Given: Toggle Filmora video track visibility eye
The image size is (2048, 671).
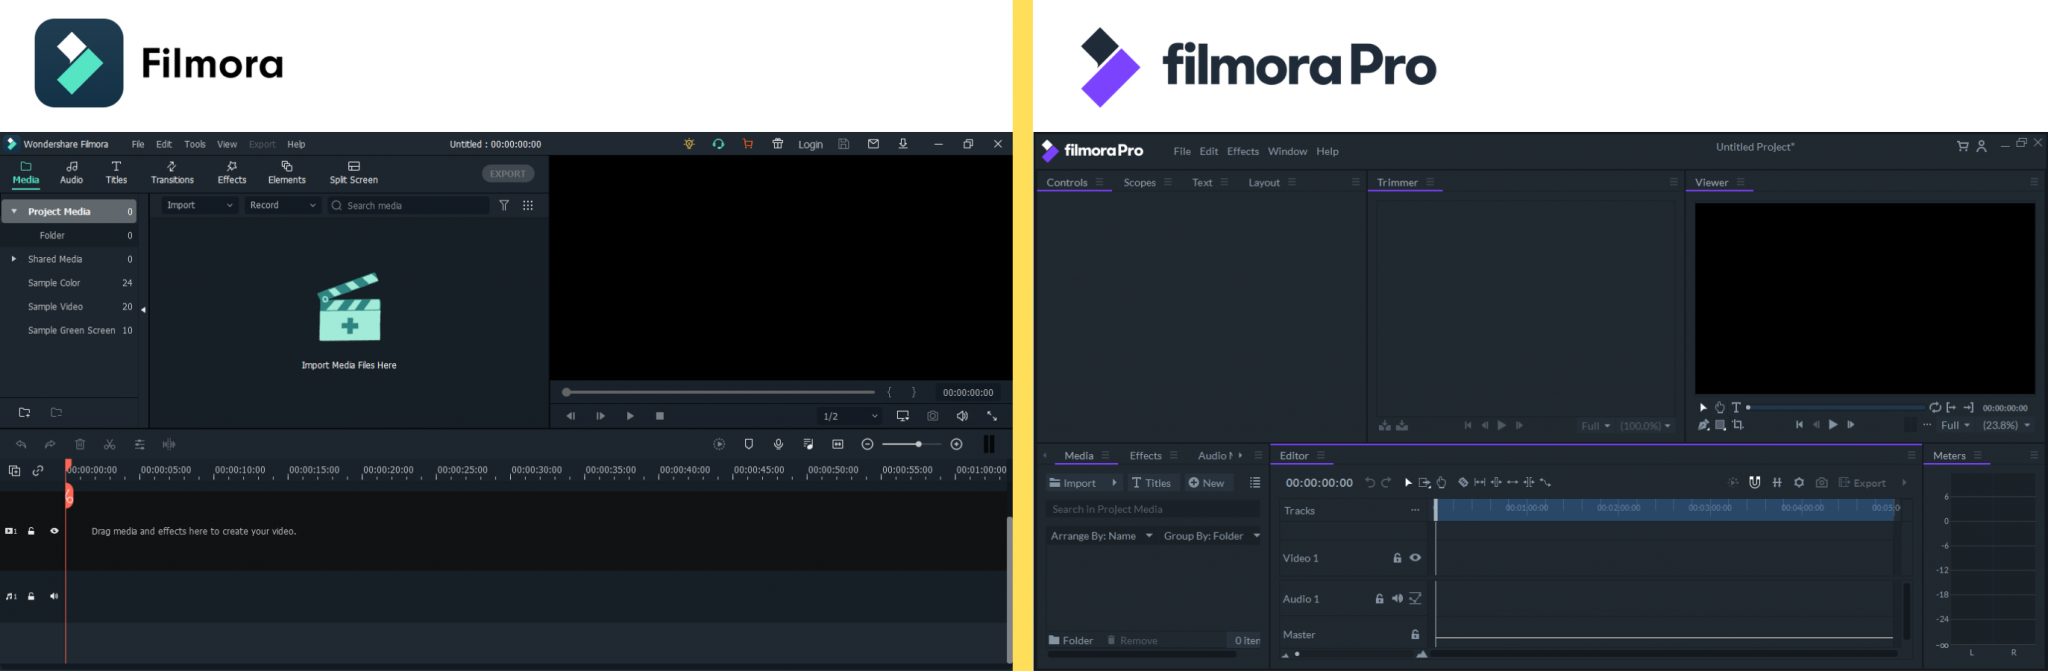Looking at the screenshot, I should pos(54,531).
